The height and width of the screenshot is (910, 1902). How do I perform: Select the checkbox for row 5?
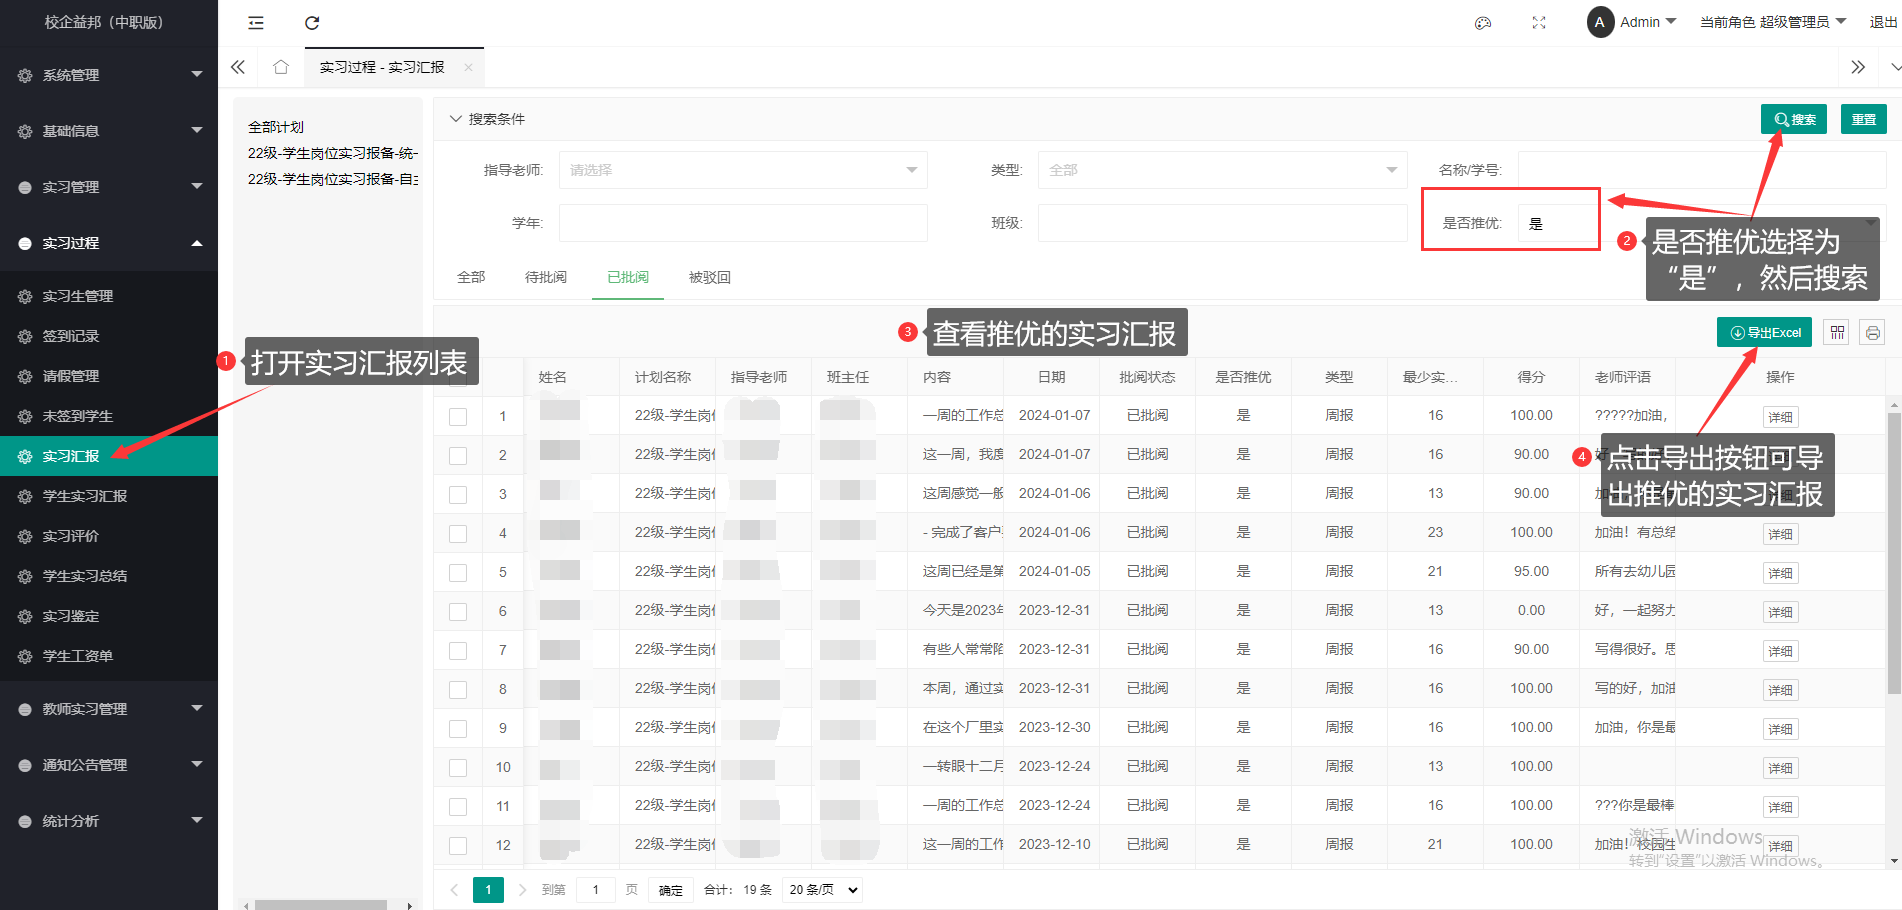(x=458, y=573)
